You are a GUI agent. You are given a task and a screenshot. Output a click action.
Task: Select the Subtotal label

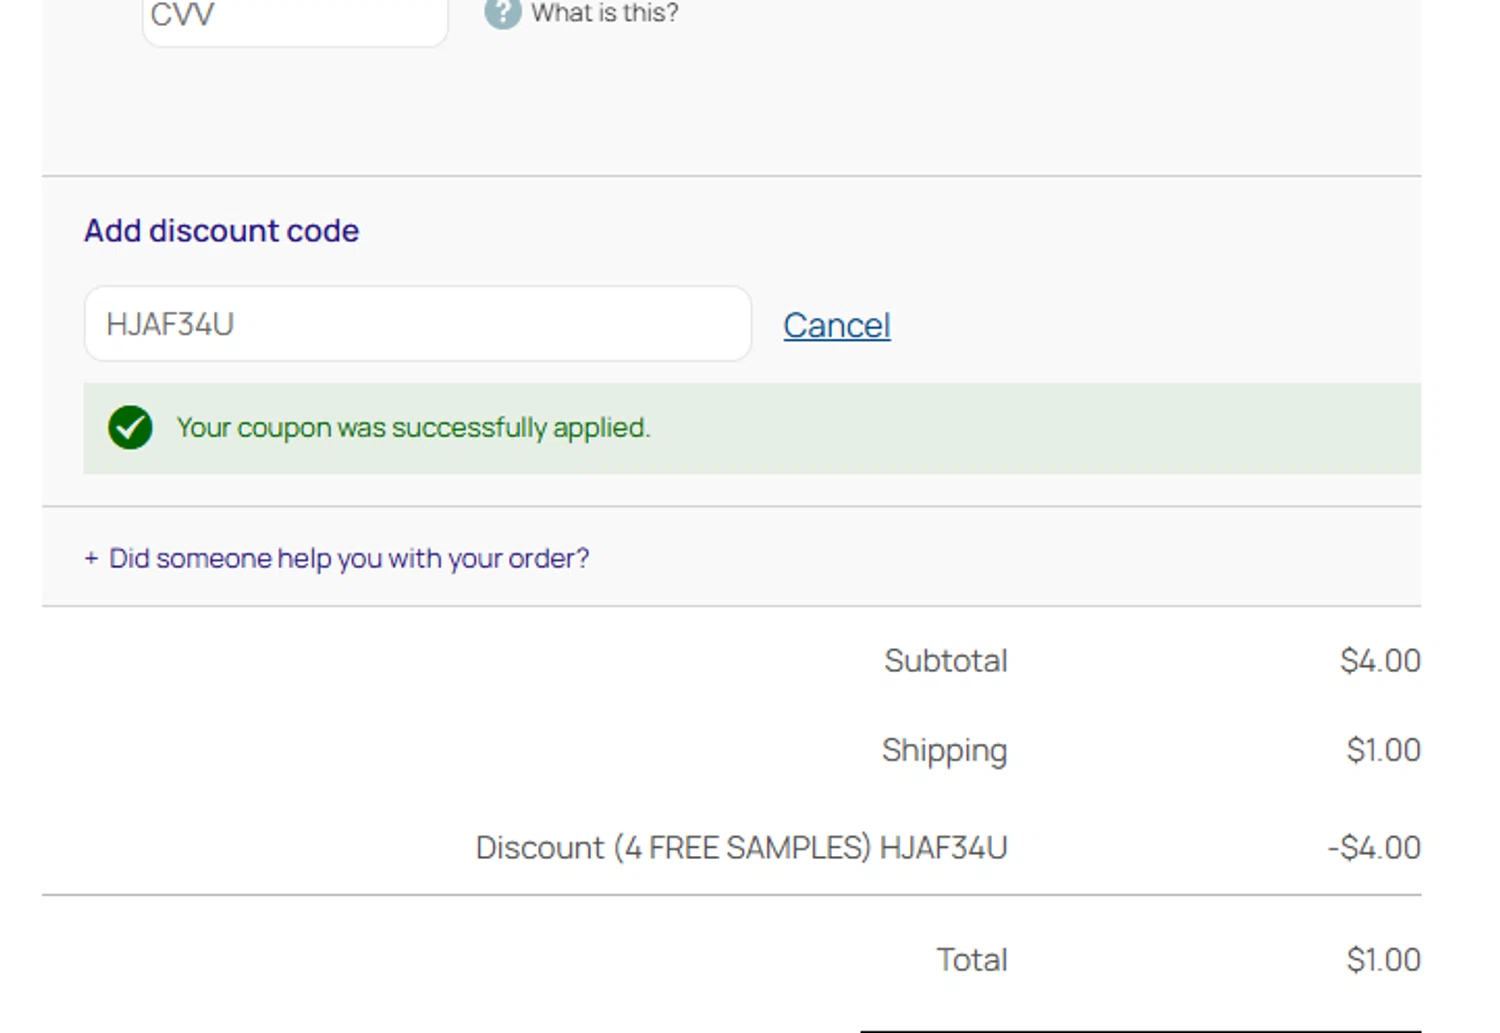[x=945, y=661]
